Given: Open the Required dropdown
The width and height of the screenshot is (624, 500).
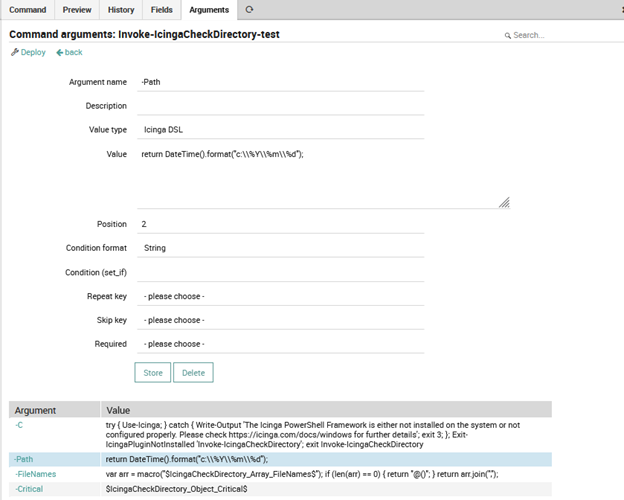Looking at the screenshot, I should tap(281, 344).
